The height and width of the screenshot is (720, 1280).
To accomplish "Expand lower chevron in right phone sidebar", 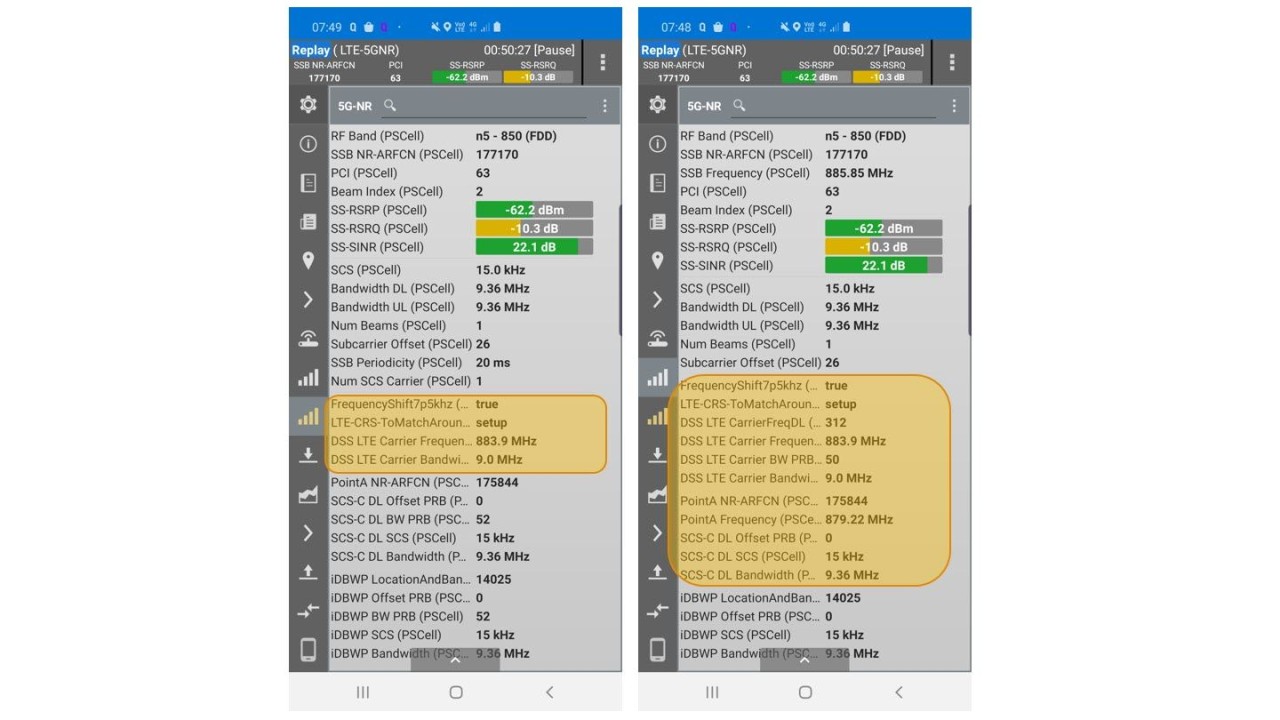I will click(x=657, y=533).
